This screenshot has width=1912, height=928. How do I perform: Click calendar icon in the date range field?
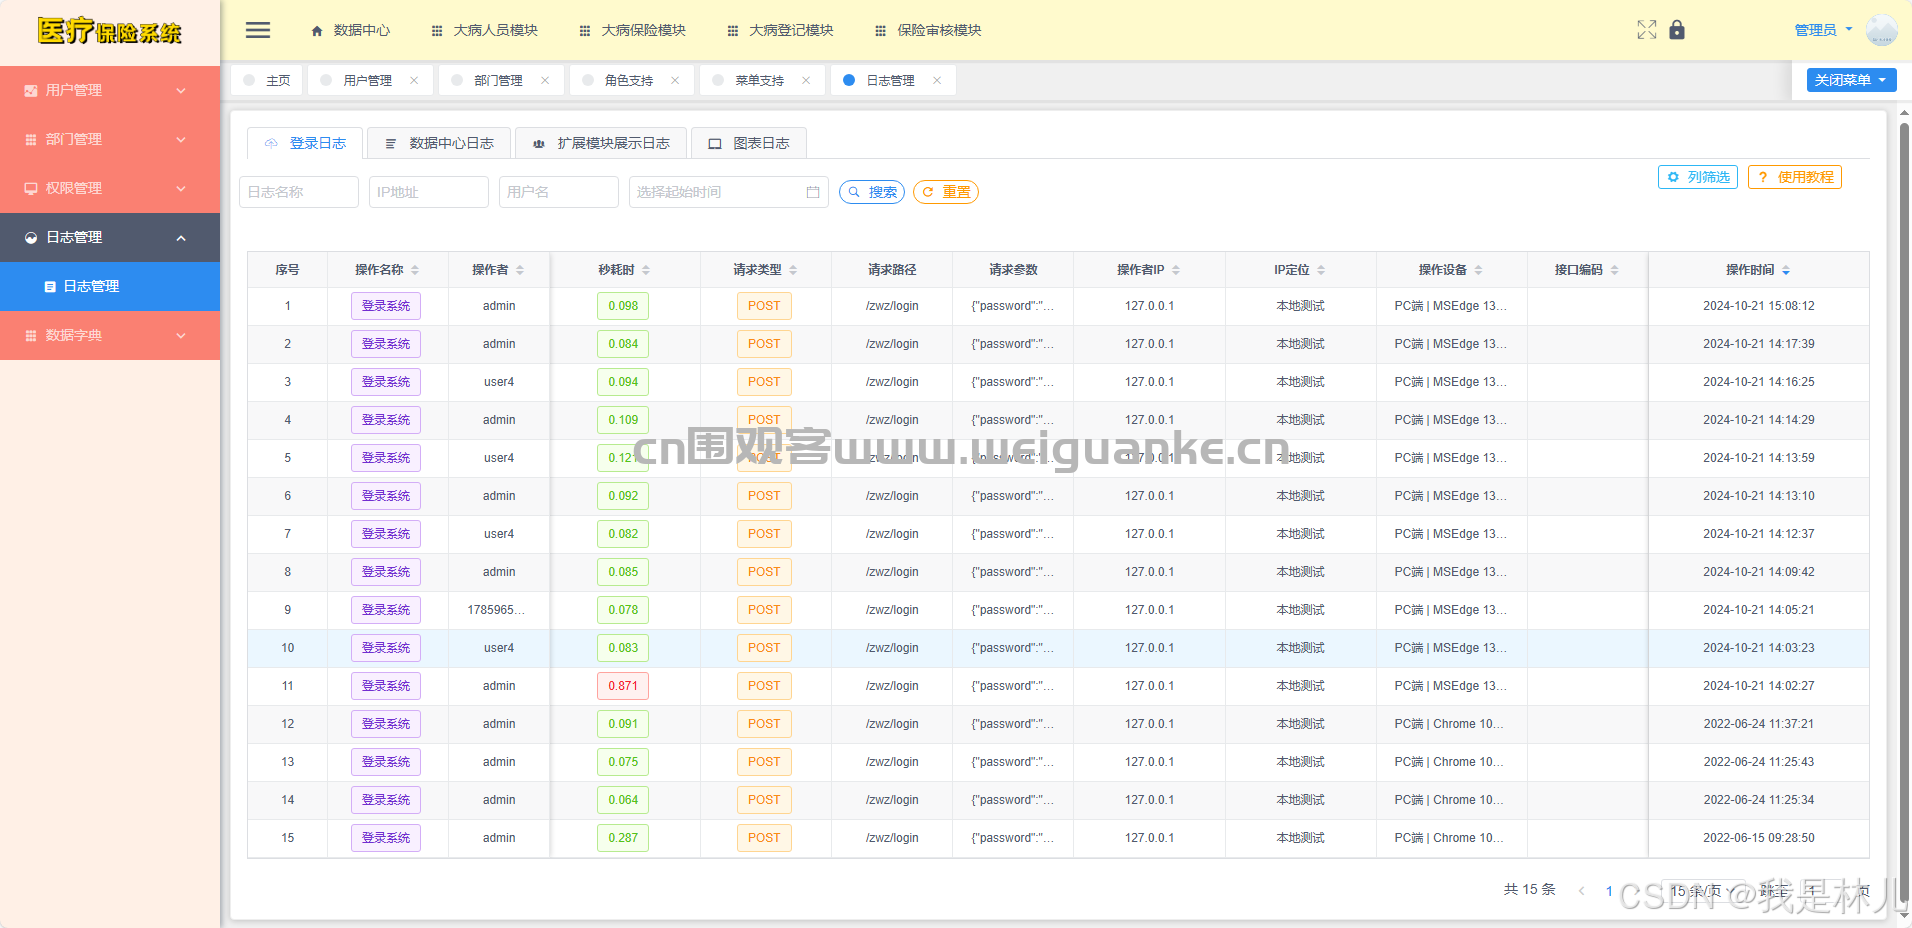coord(813,192)
